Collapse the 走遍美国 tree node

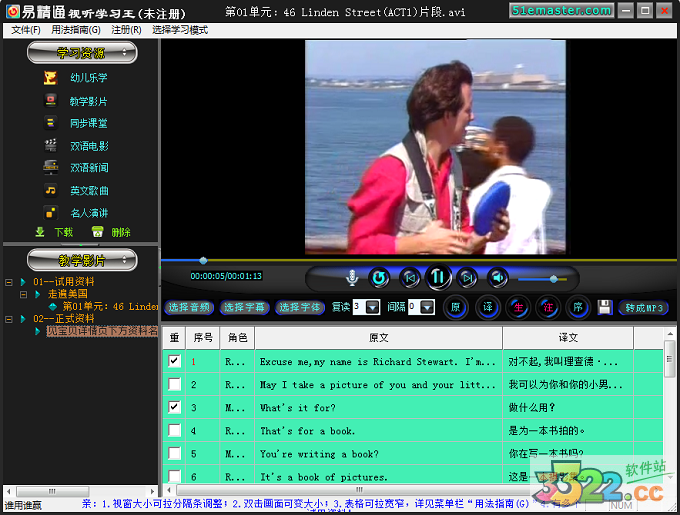[x=23, y=294]
